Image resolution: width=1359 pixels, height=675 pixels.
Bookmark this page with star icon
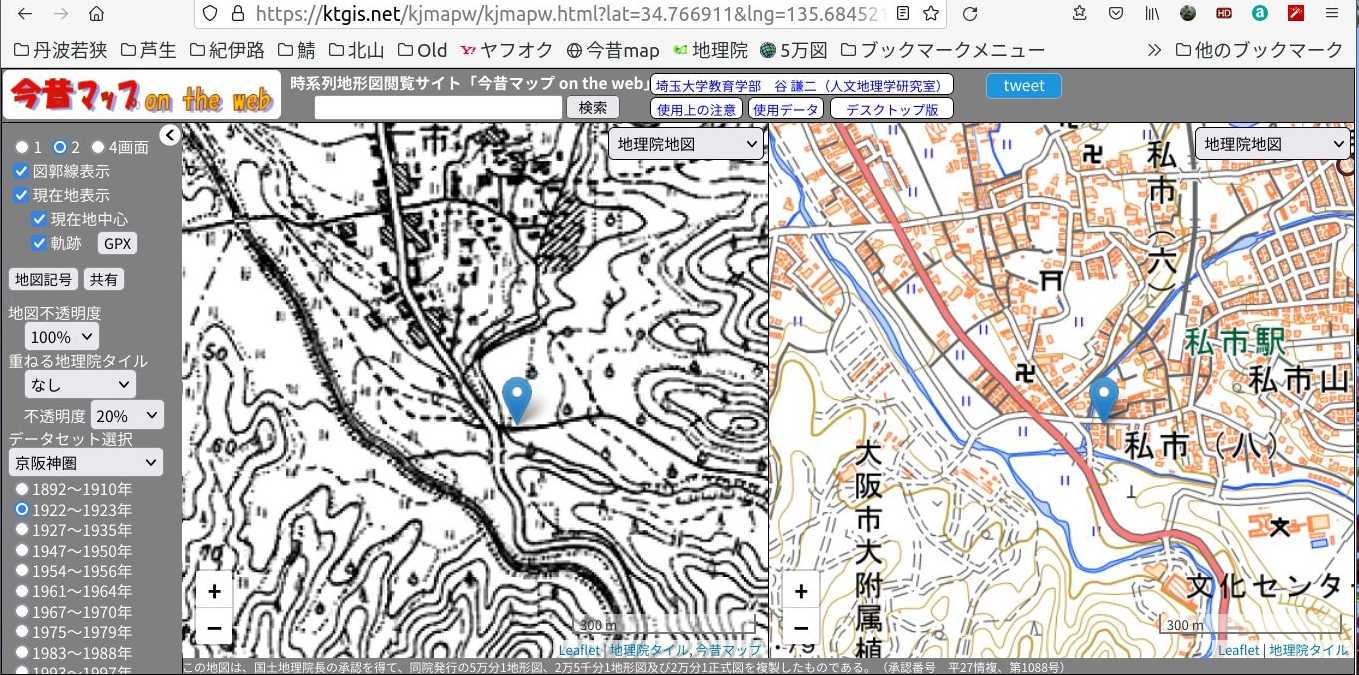pyautogui.click(x=931, y=14)
